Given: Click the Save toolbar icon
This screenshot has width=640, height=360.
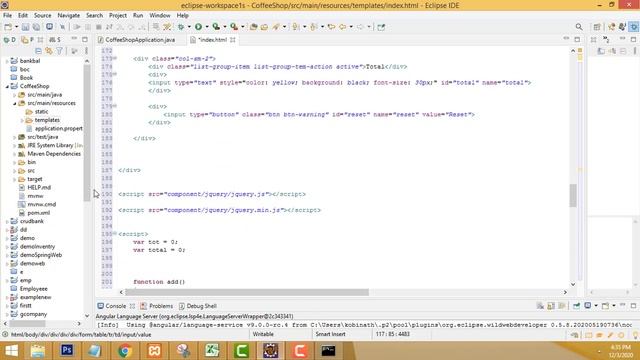Looking at the screenshot, I should 25,27.
